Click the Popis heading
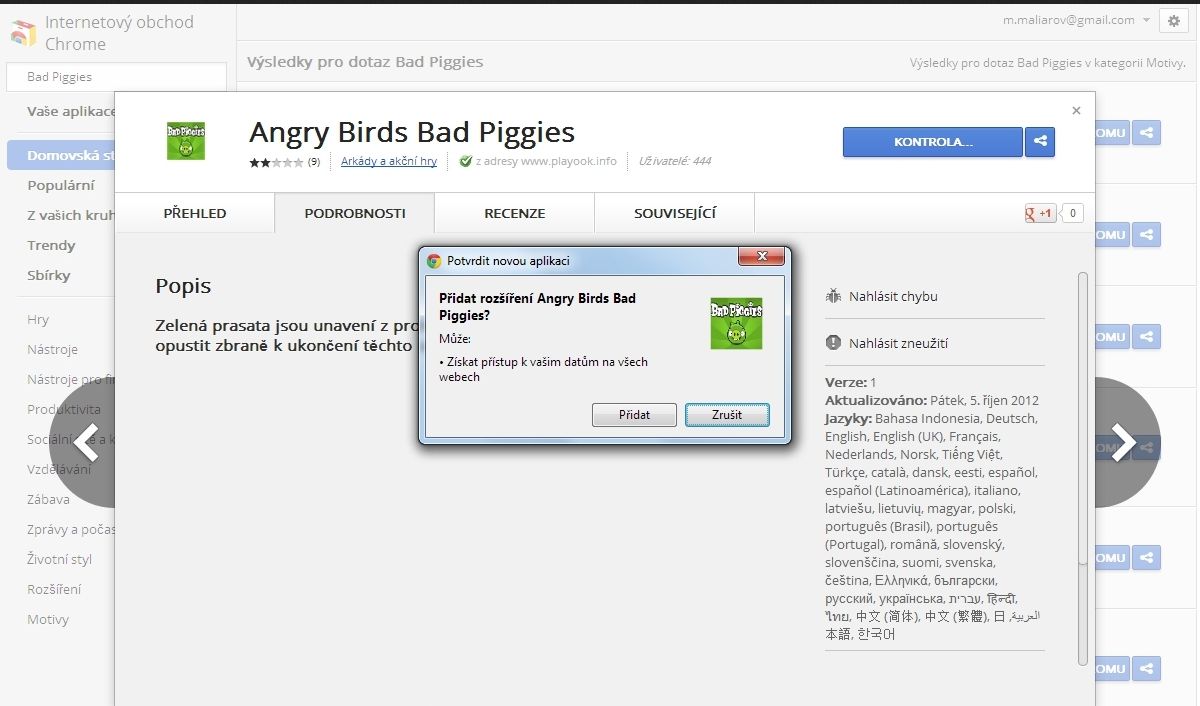1200x706 pixels. pos(183,286)
